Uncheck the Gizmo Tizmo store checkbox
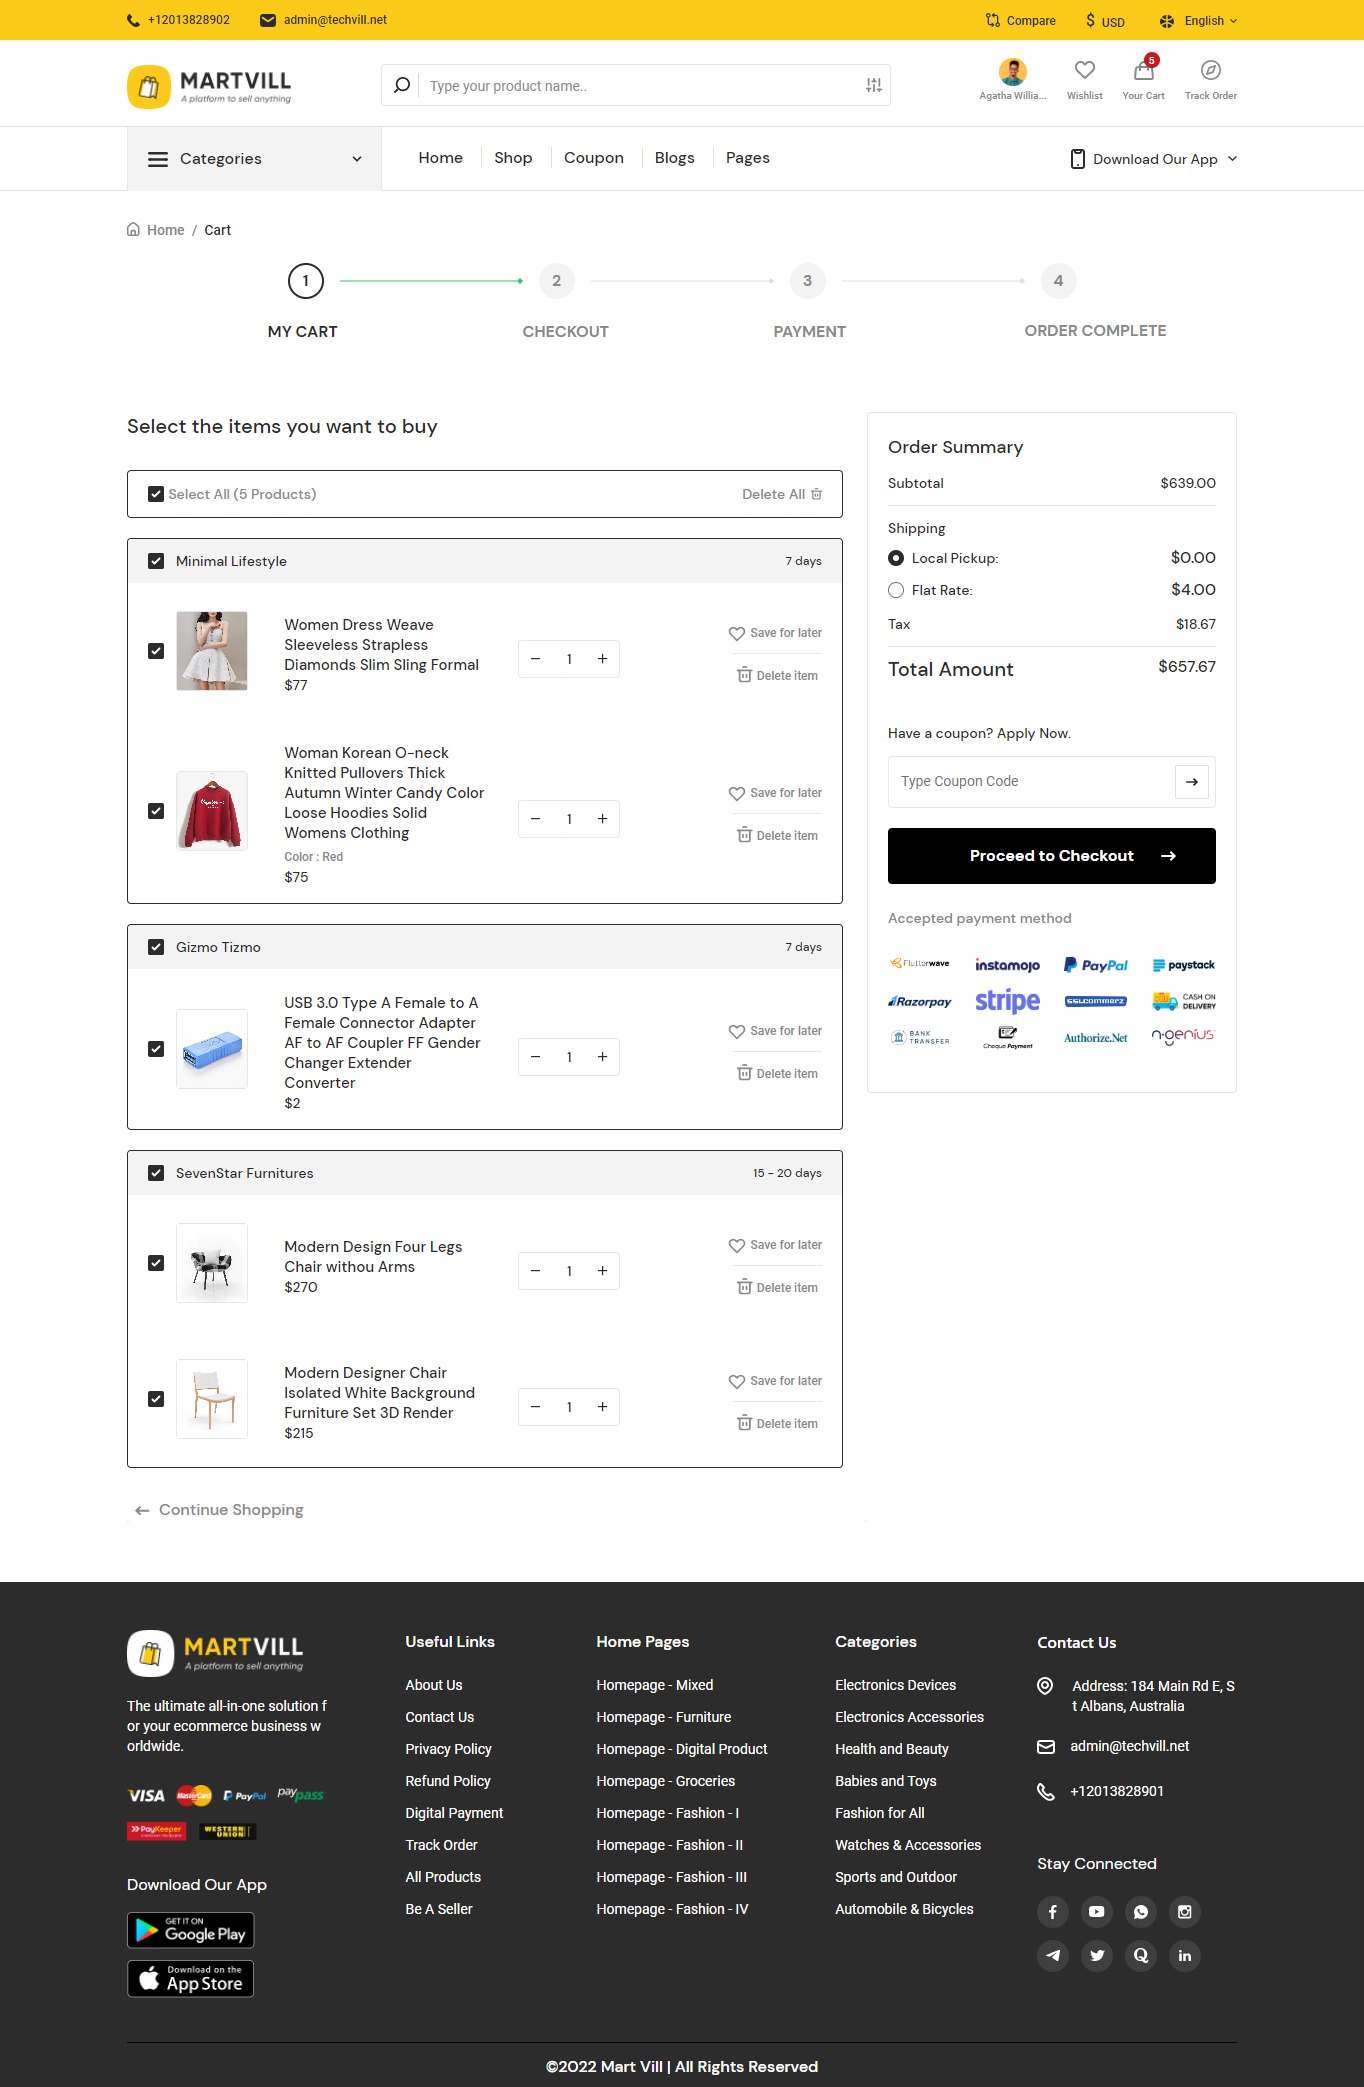Screen dimensions: 1364x2087 point(156,946)
